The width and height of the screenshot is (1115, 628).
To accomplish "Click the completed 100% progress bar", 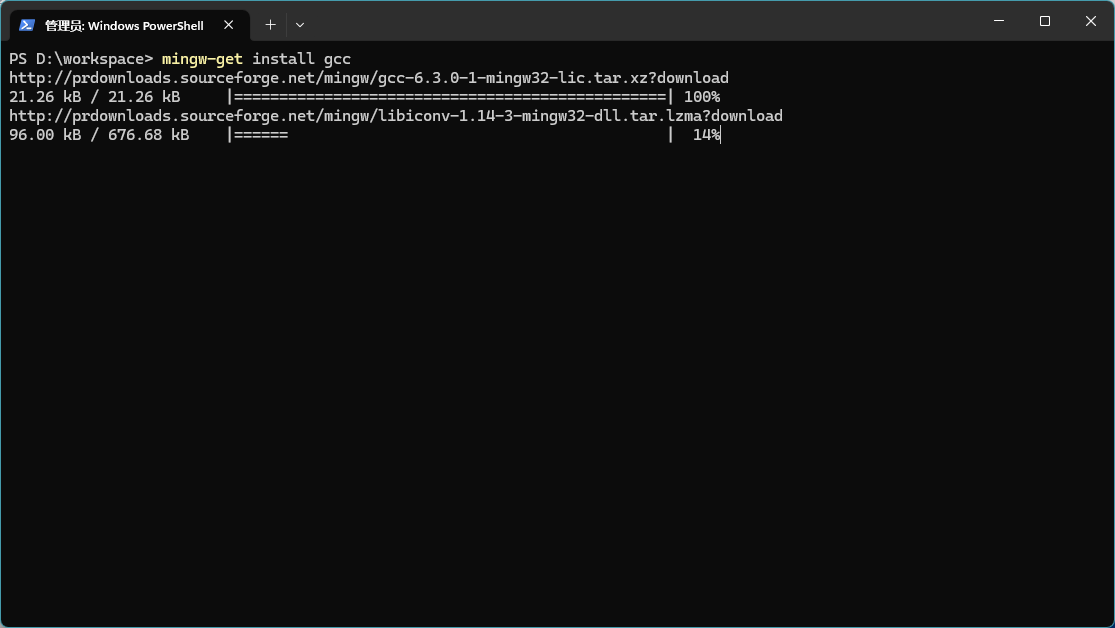I will click(450, 97).
